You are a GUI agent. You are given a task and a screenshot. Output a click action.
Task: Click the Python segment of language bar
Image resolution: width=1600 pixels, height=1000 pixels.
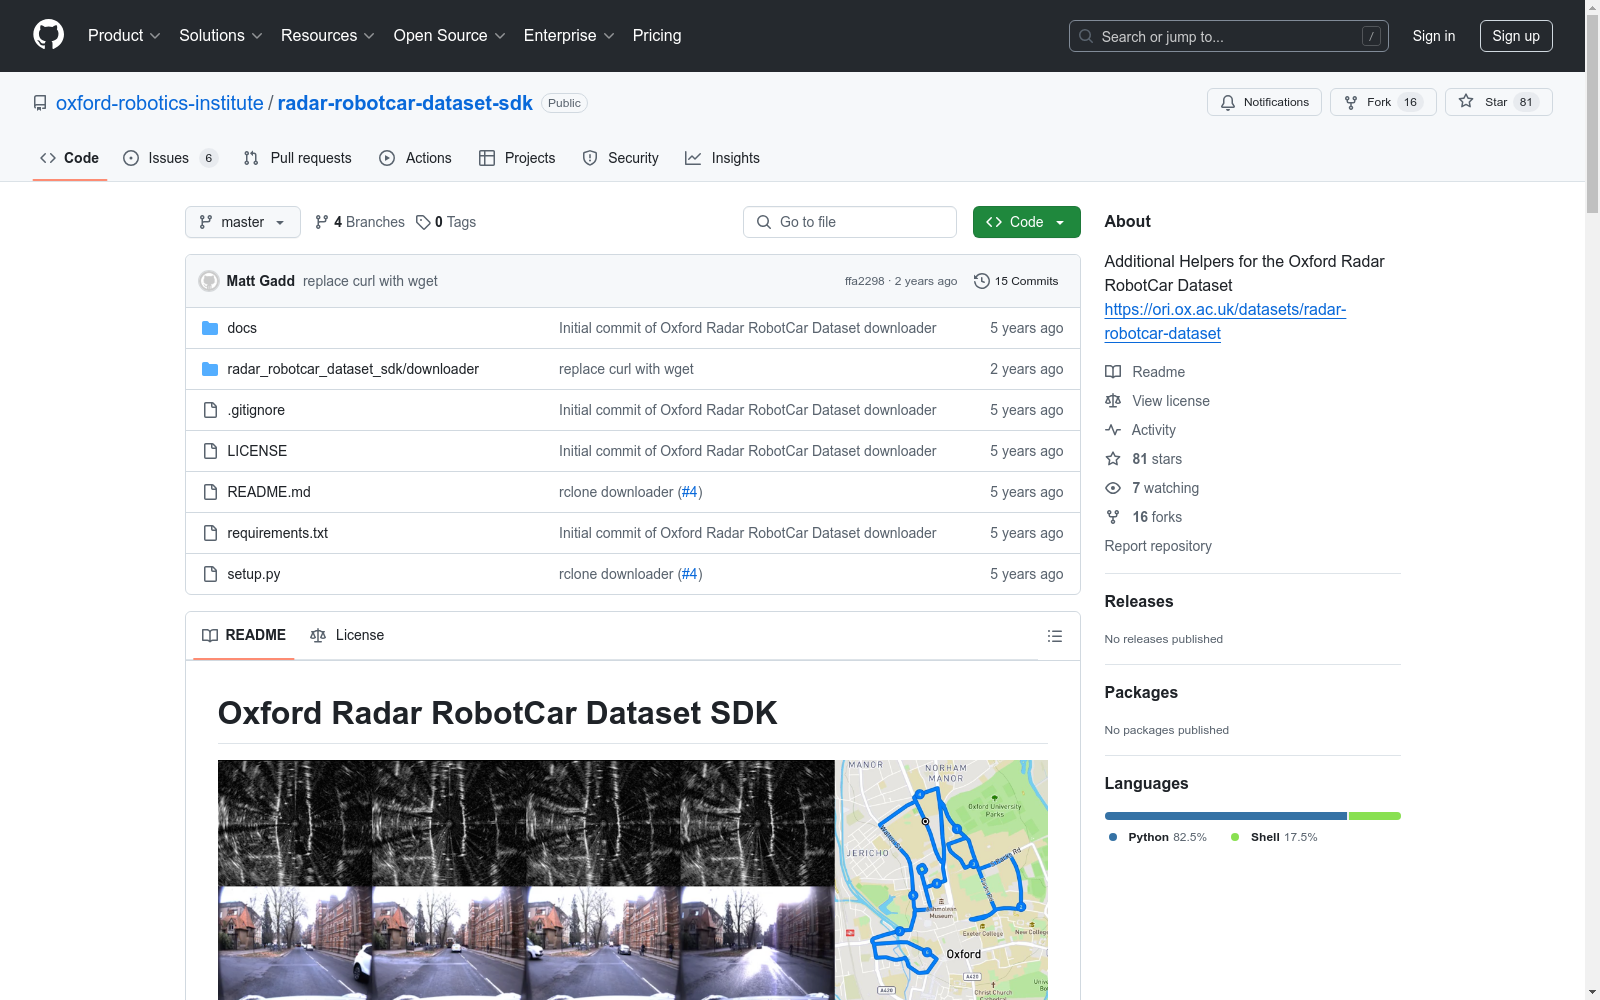[x=1226, y=816]
